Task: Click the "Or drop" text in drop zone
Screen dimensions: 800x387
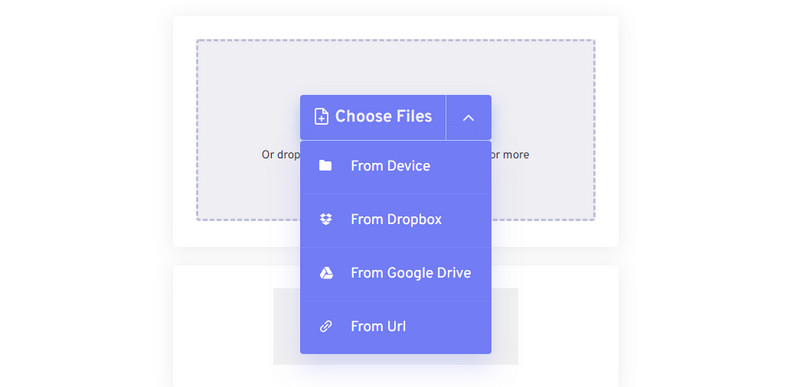Action: click(281, 154)
